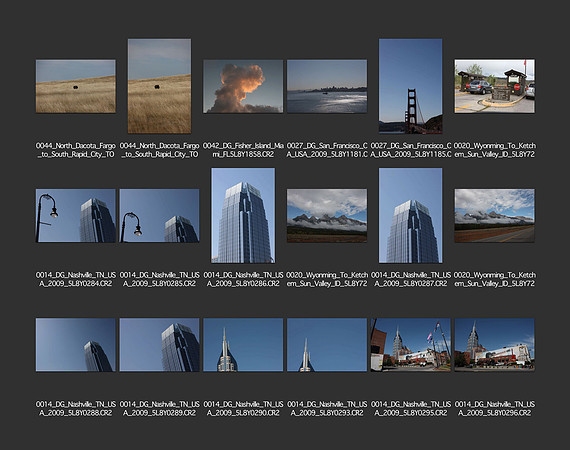Open the cloudy mountains with highway photo
Viewport: 570px width, 450px height.
pyautogui.click(x=494, y=216)
